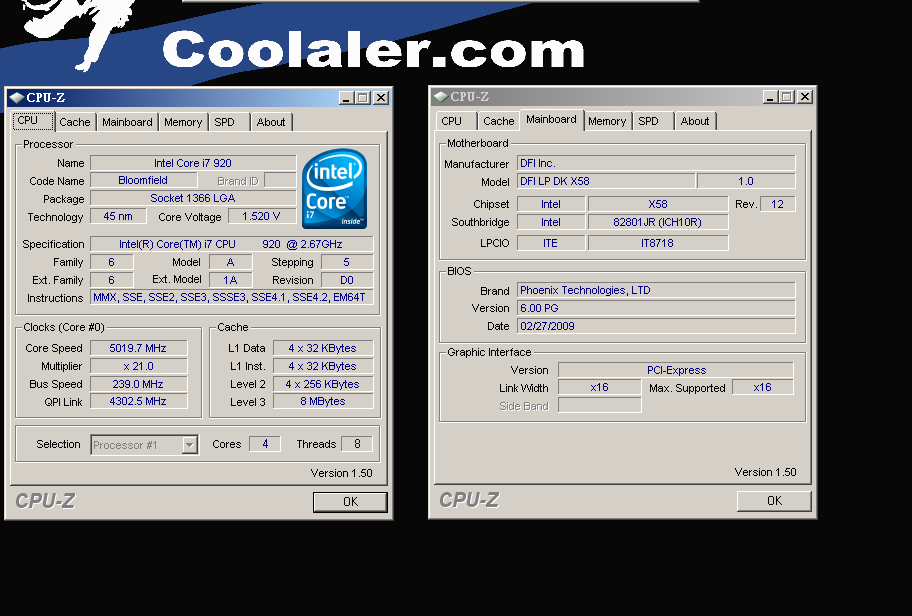Click the CPU-Z icon in left window title bar

17,98
